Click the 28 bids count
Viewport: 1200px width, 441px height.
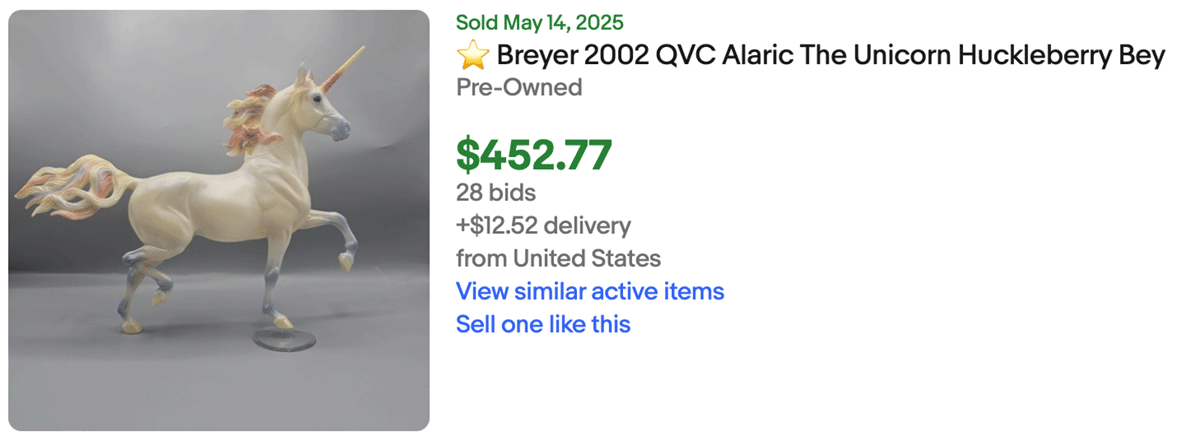pyautogui.click(x=496, y=192)
